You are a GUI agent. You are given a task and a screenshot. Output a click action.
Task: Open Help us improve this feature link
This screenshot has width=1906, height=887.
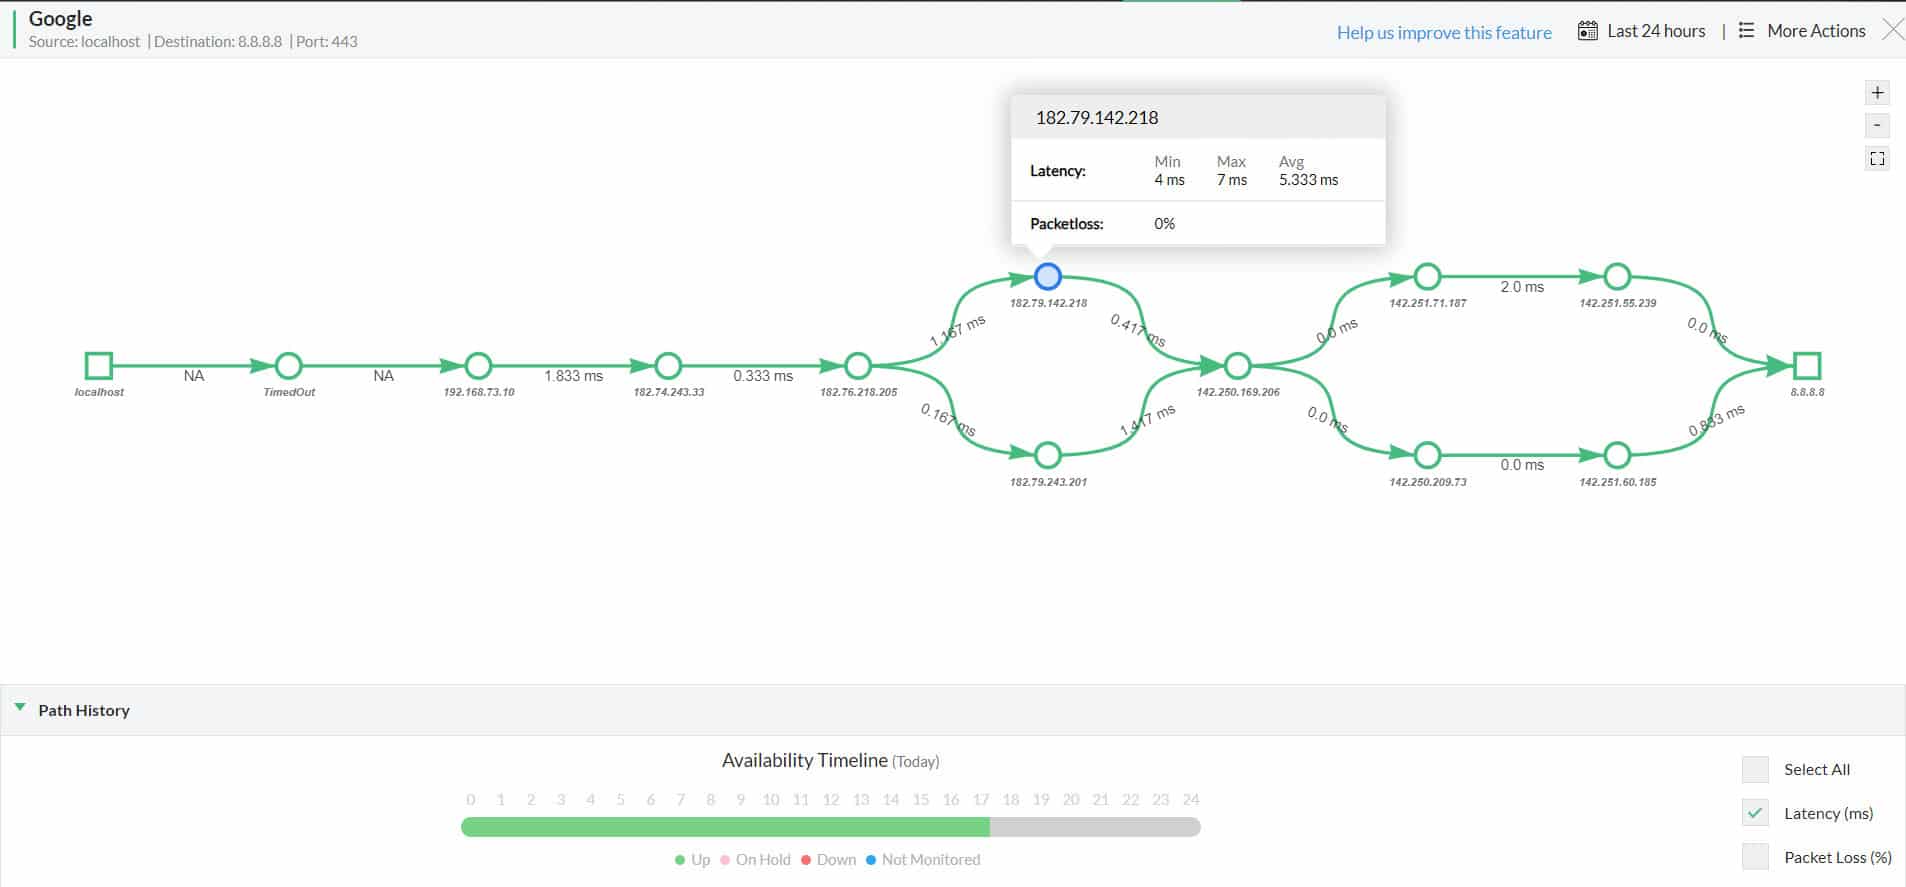[1444, 33]
